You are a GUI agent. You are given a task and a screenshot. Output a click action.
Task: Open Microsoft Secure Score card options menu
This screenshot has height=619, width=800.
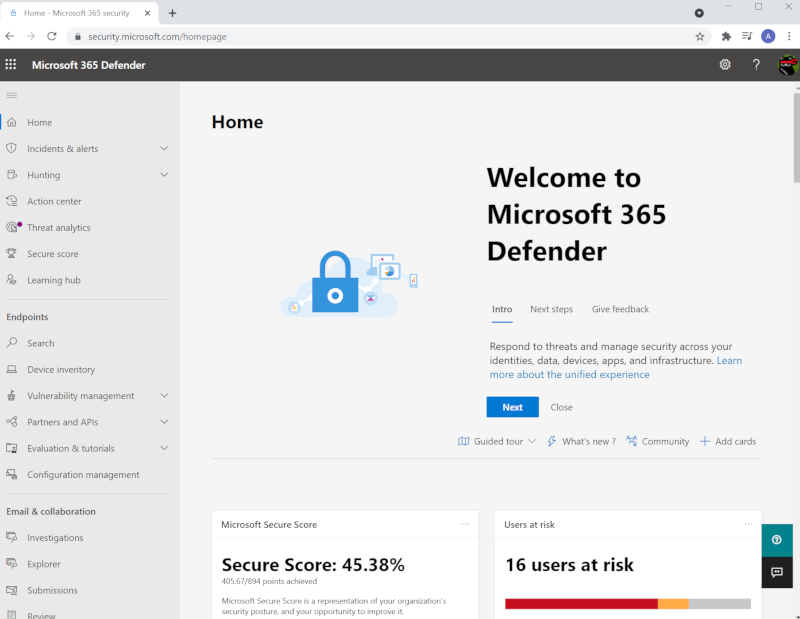[x=465, y=524]
